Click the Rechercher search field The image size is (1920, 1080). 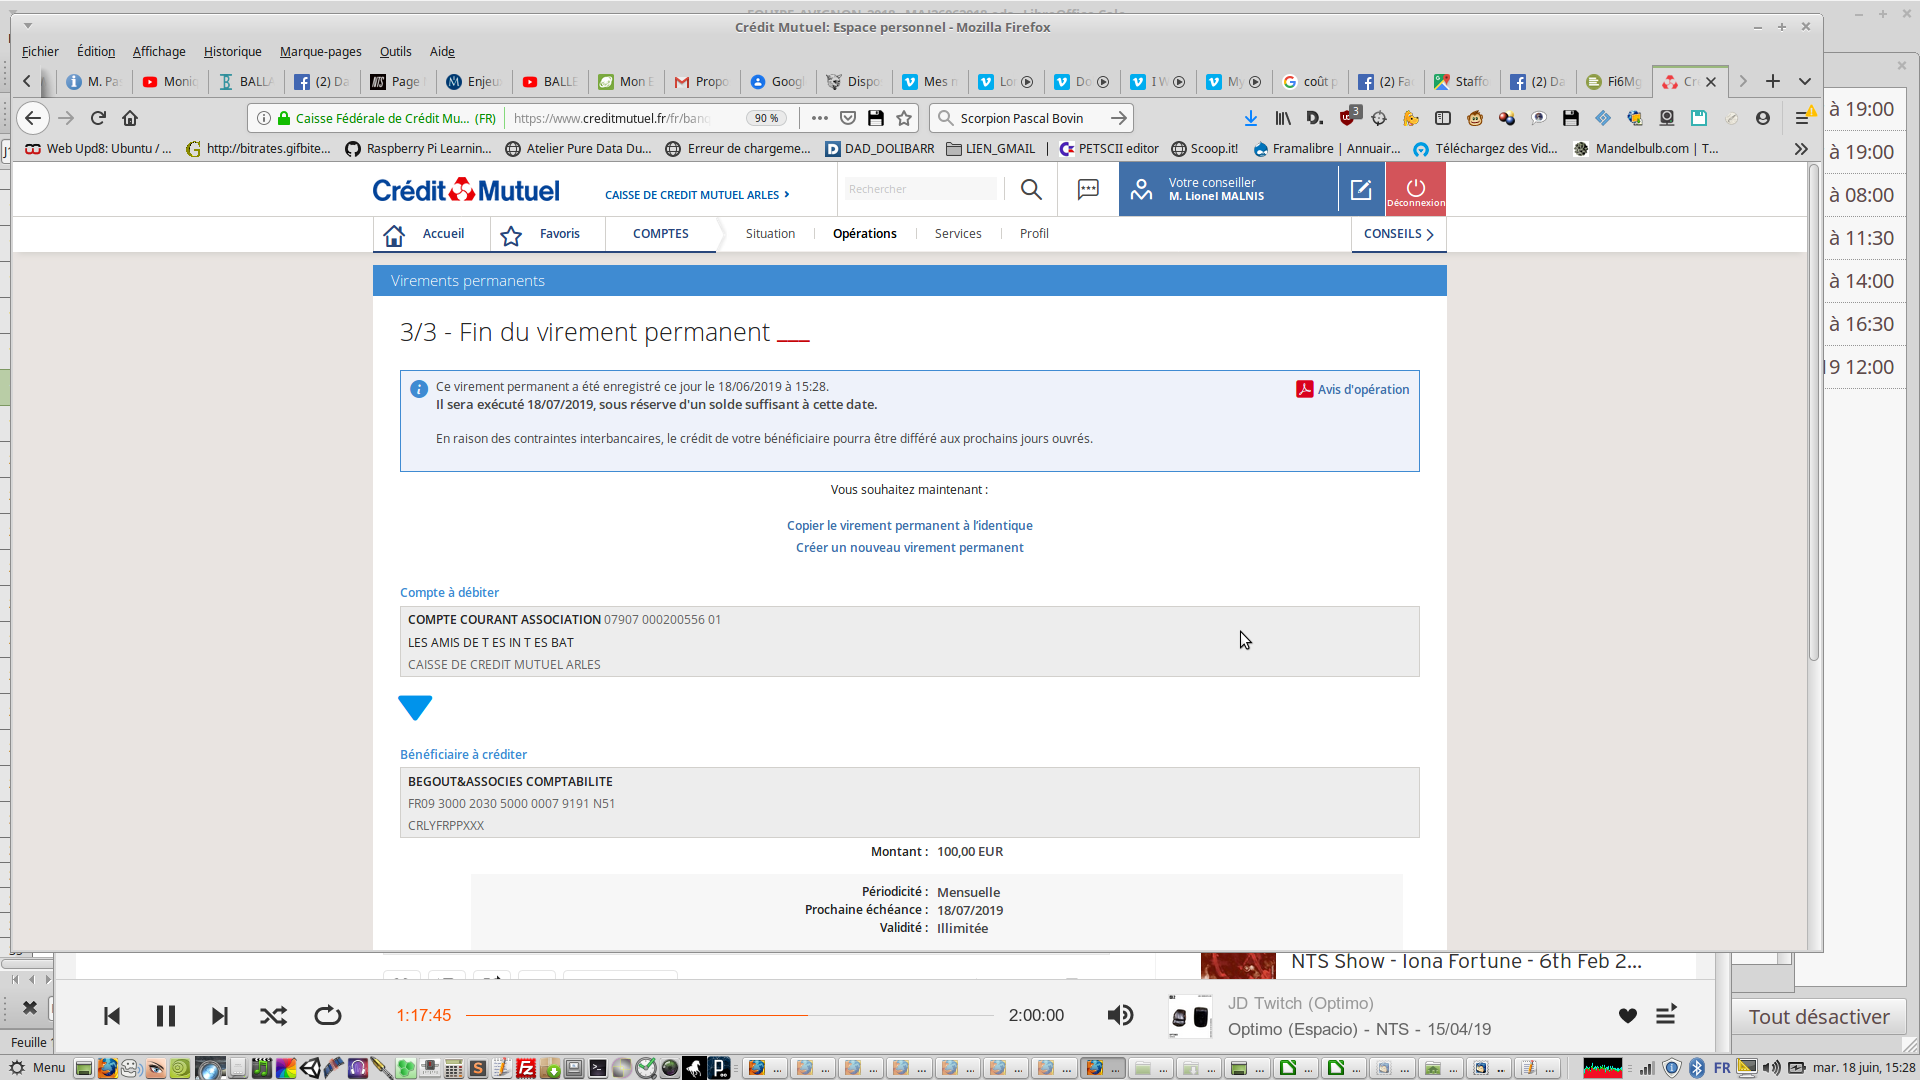pyautogui.click(x=919, y=189)
